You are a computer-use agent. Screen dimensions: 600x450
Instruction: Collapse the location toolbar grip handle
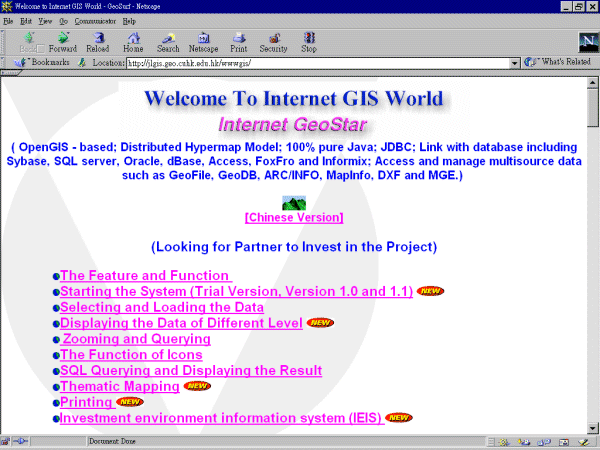click(3, 62)
